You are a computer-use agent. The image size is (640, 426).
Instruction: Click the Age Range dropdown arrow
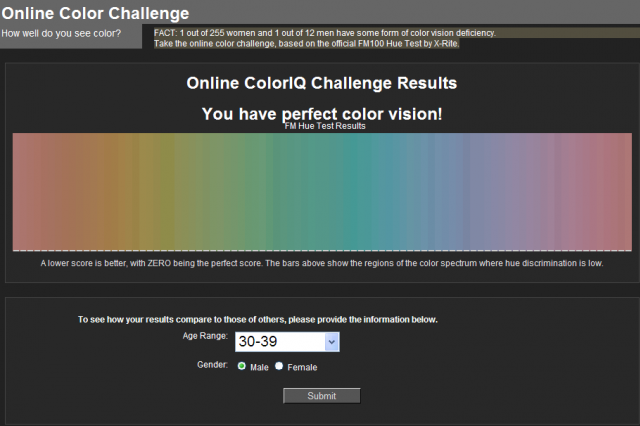tap(331, 342)
